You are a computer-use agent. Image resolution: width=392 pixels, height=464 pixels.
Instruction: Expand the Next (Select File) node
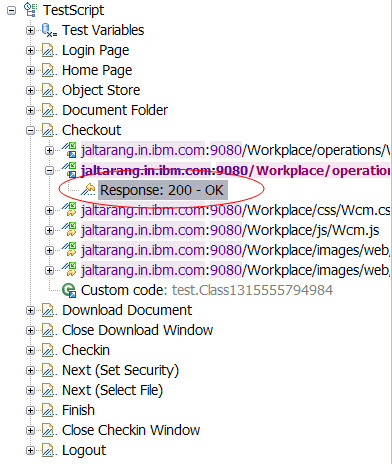pyautogui.click(x=30, y=390)
